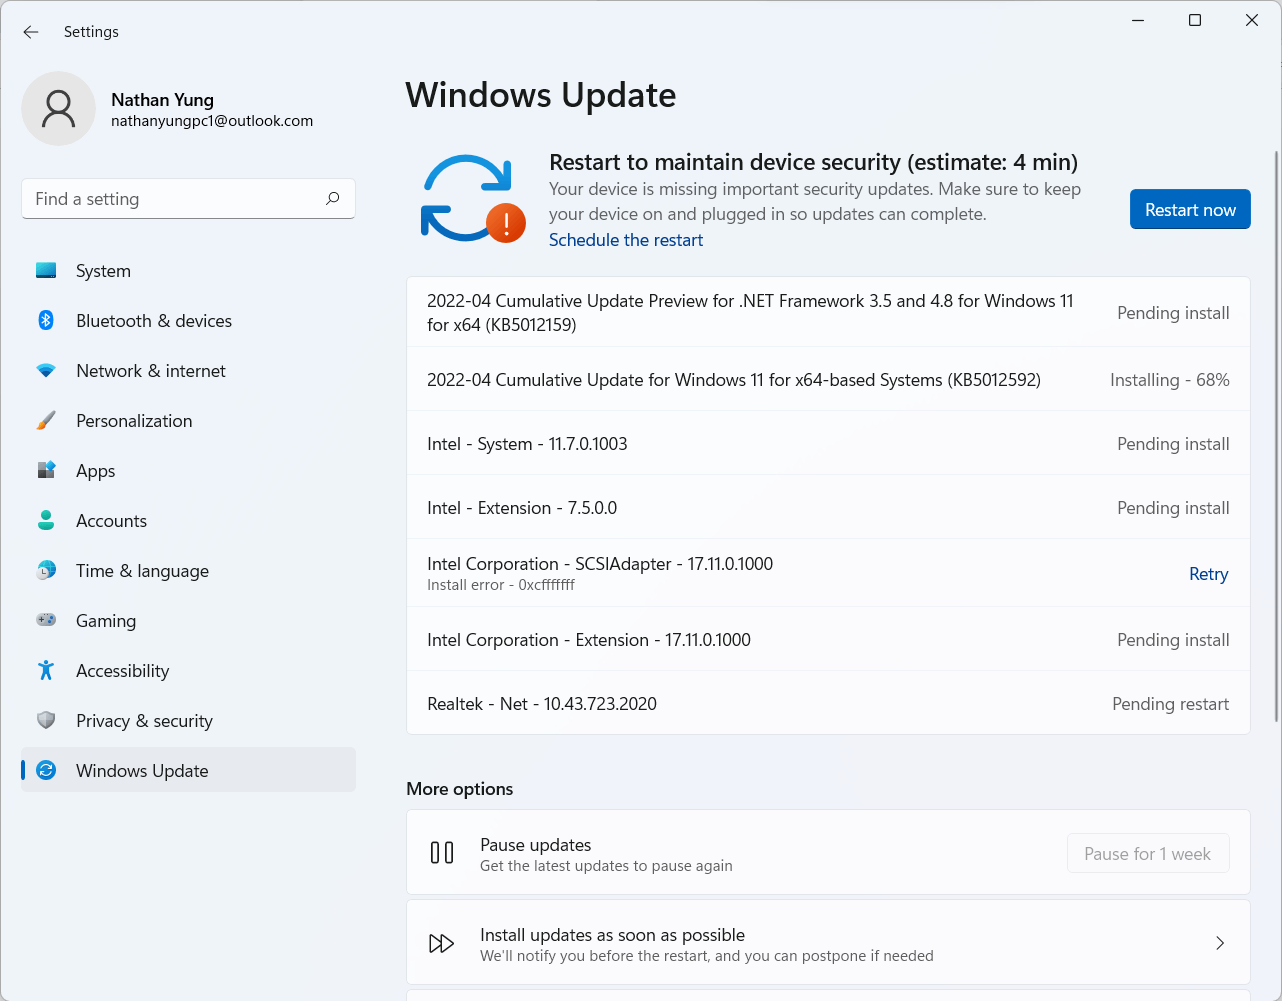
Task: Click the Gaming controller icon
Action: (46, 620)
